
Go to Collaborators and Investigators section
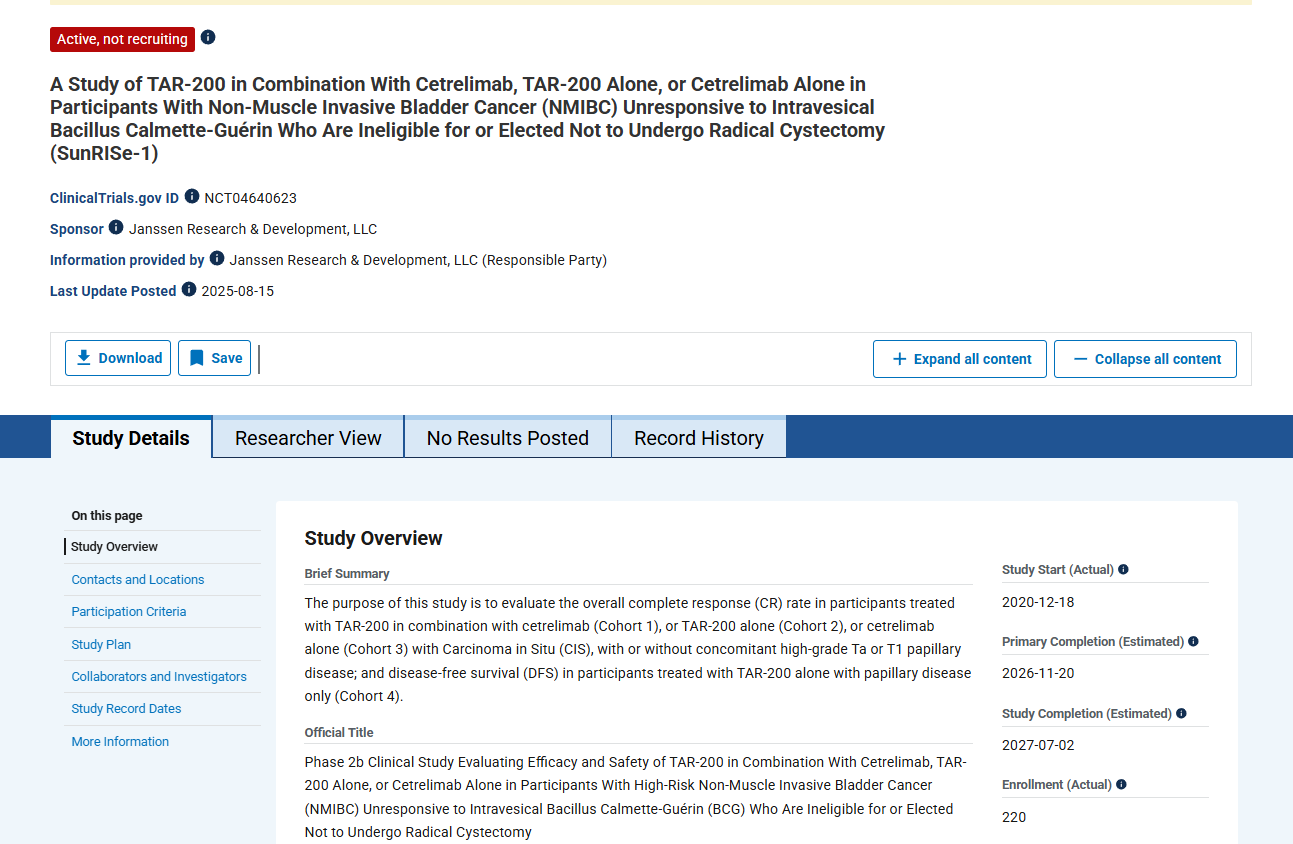click(x=159, y=676)
